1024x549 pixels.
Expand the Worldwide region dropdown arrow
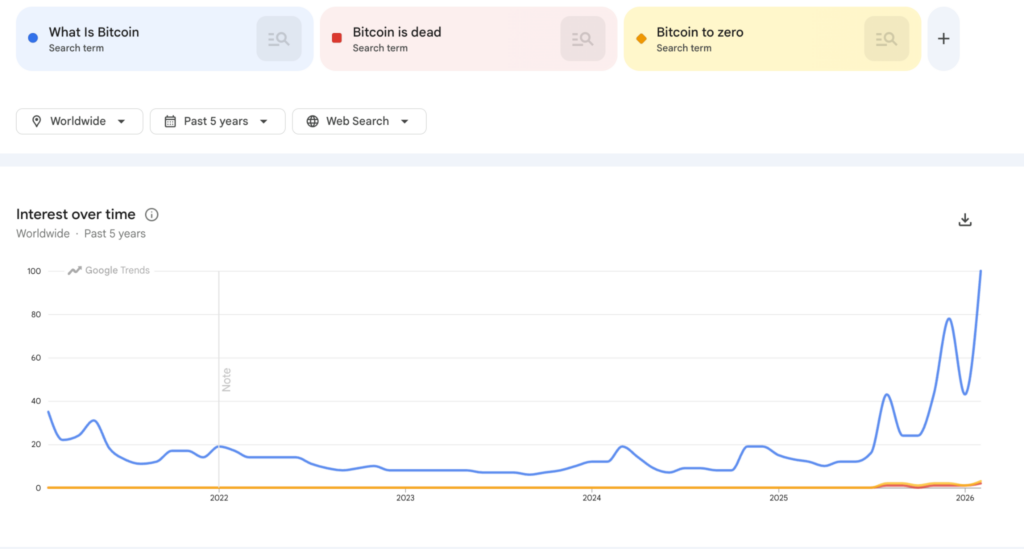coord(122,122)
